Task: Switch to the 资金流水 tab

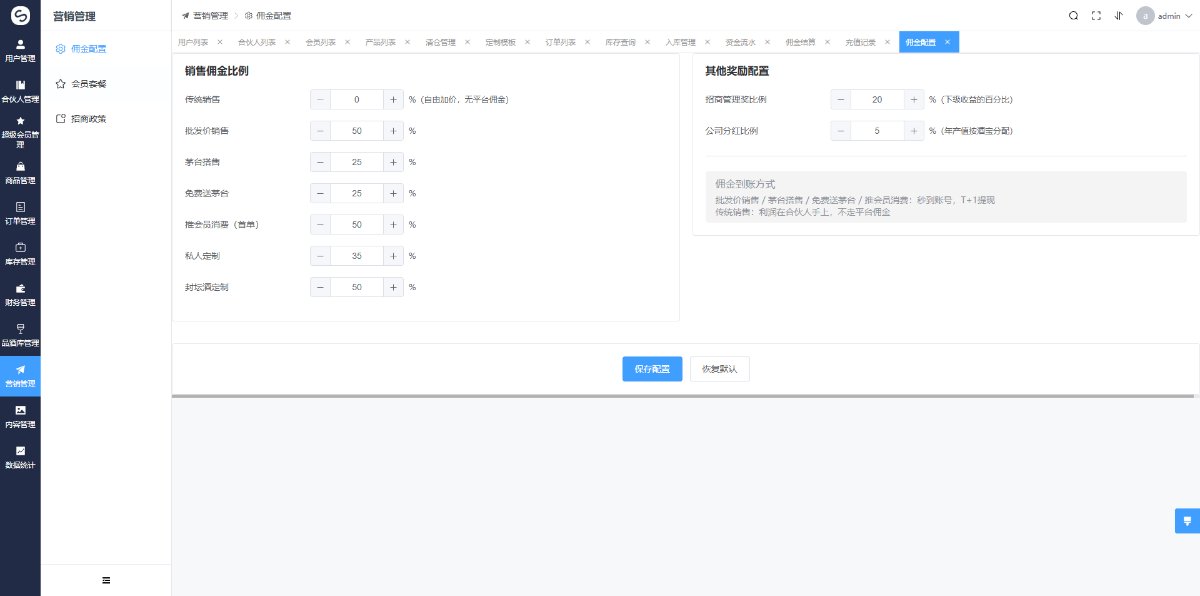Action: coord(740,42)
